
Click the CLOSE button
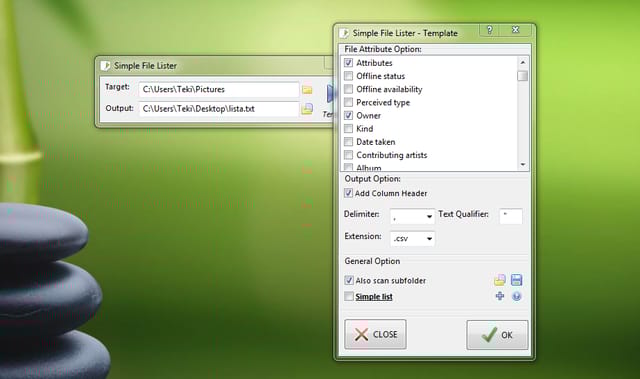click(375, 334)
